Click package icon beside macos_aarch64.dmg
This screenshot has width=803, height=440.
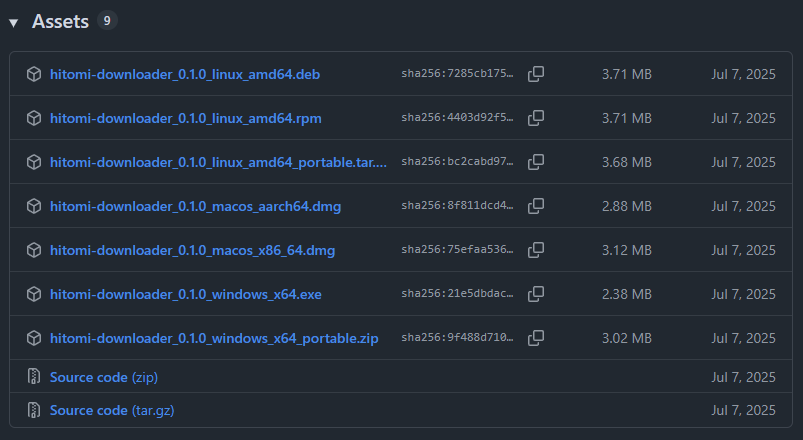34,206
